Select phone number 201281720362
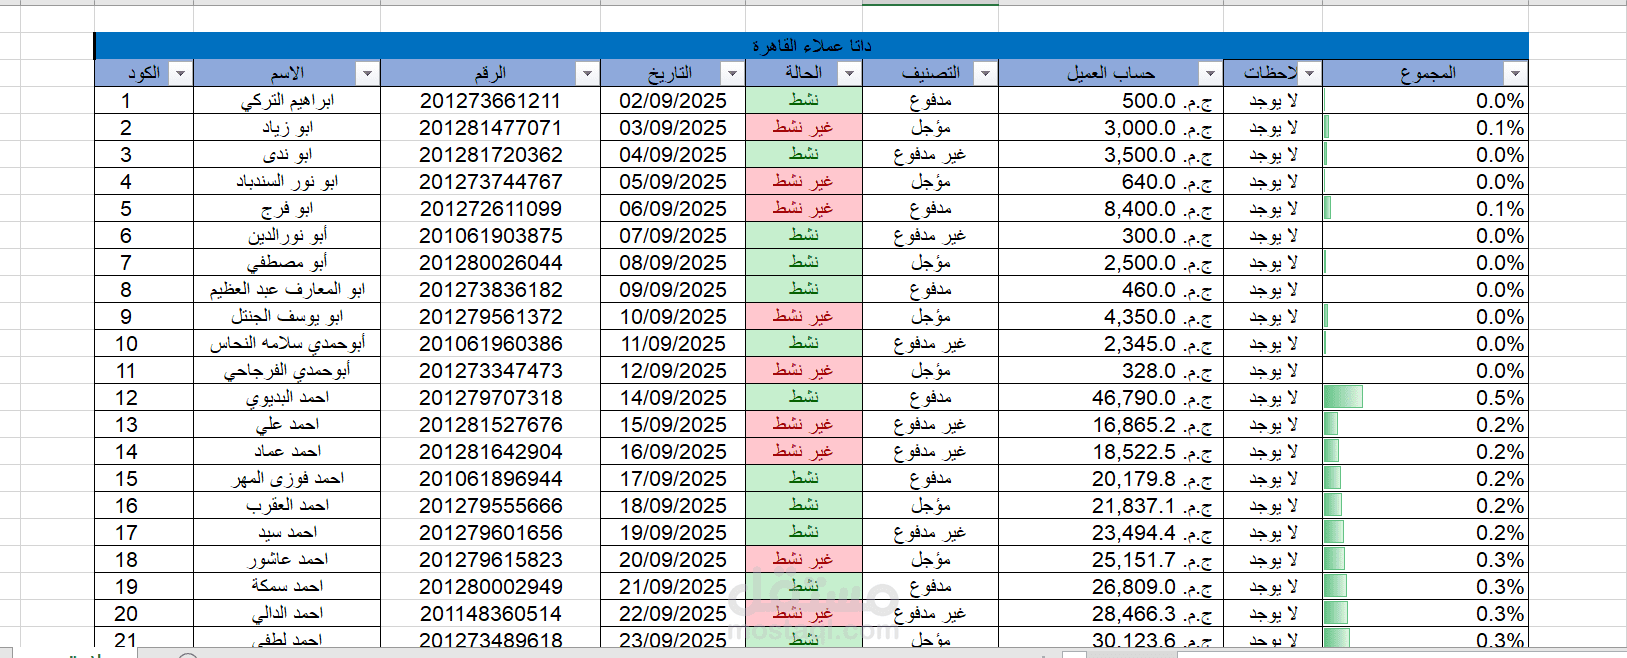The image size is (1627, 658). [x=490, y=155]
